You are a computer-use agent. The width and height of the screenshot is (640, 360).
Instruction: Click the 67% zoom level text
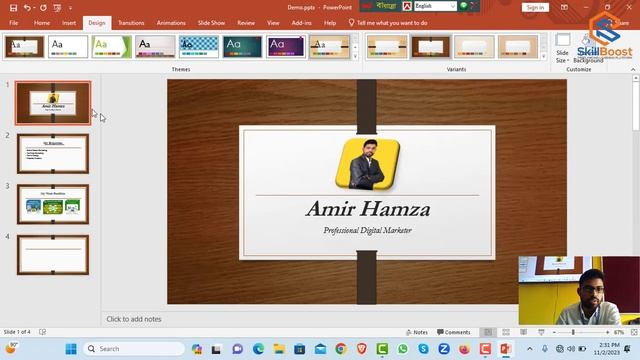(619, 332)
